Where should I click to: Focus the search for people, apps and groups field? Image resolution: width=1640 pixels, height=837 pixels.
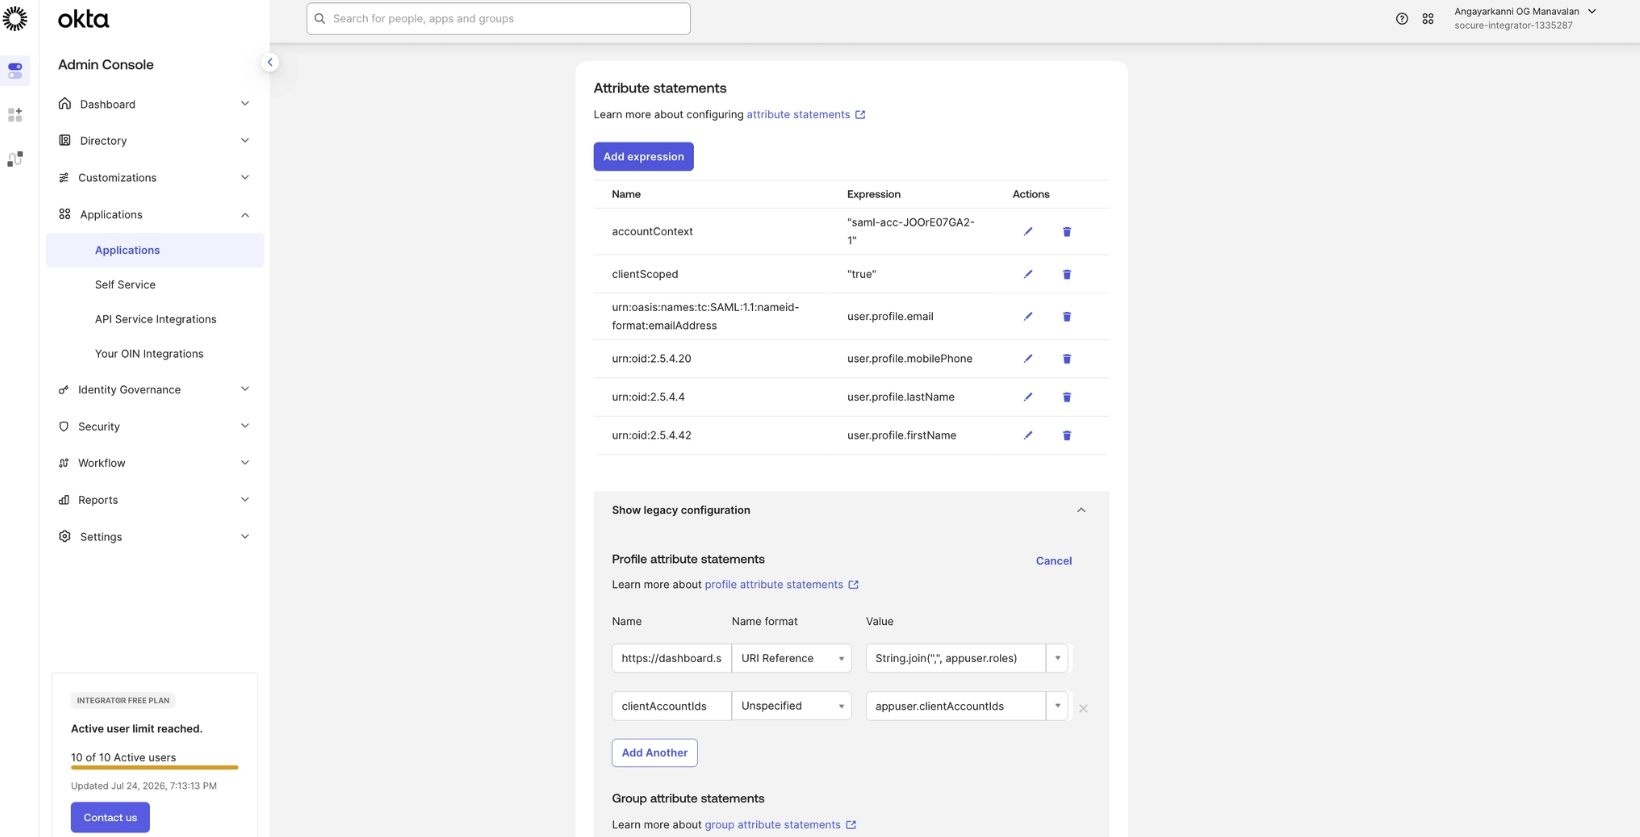click(498, 19)
